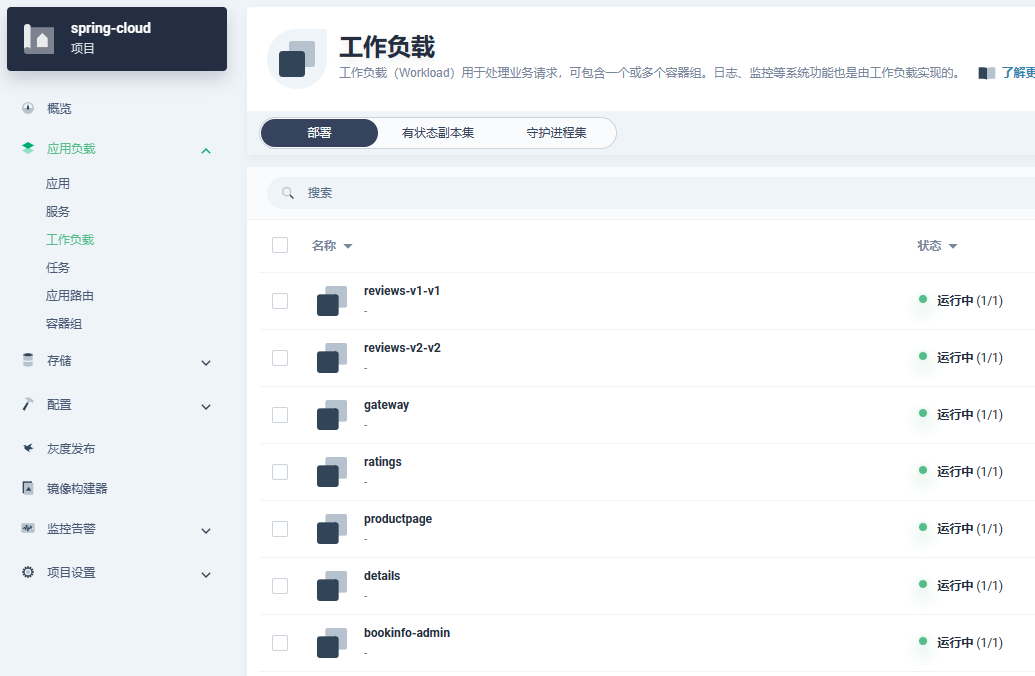1035x676 pixels.
Task: Expand the 监控告警 menu chevron
Action: [x=206, y=531]
